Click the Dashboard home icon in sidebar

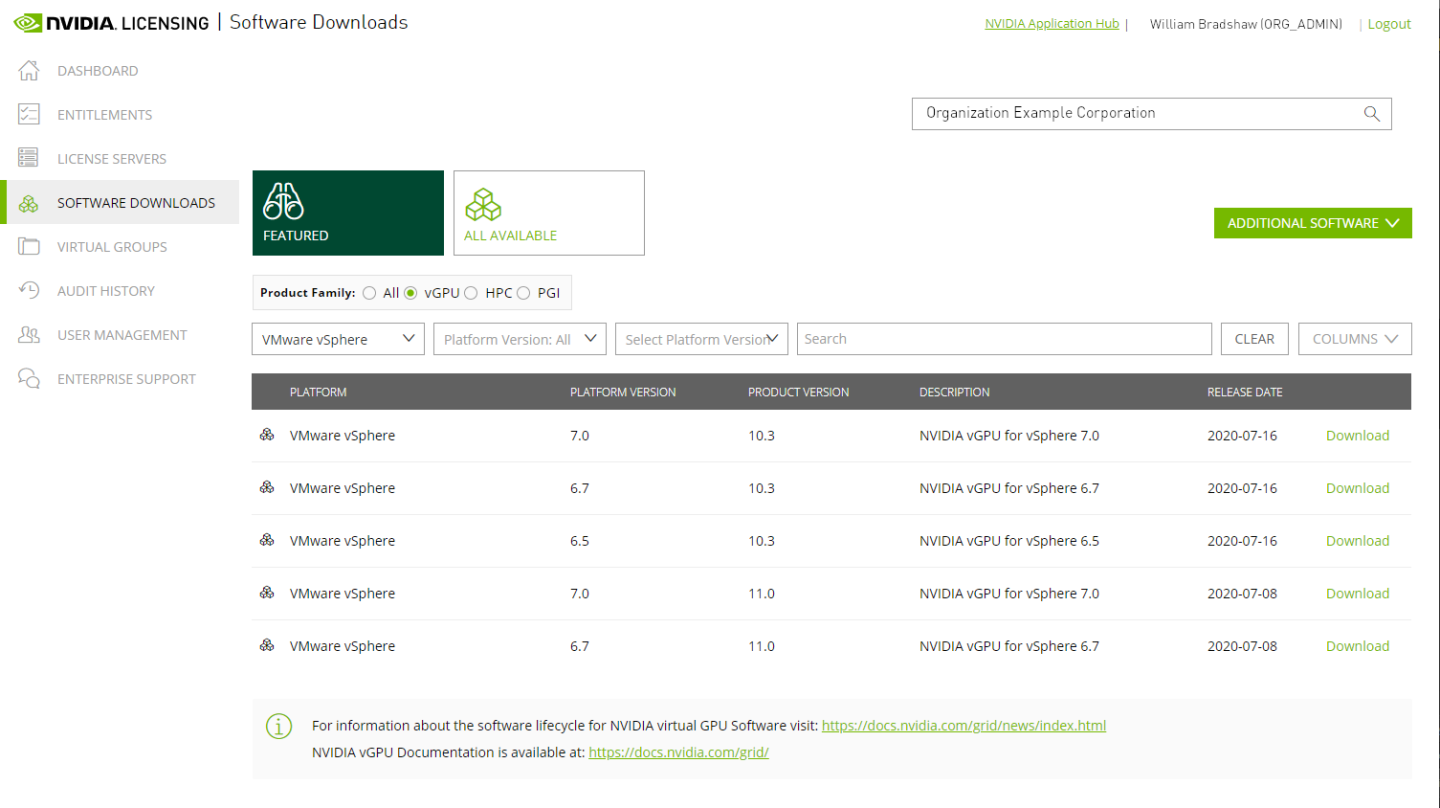pyautogui.click(x=29, y=71)
